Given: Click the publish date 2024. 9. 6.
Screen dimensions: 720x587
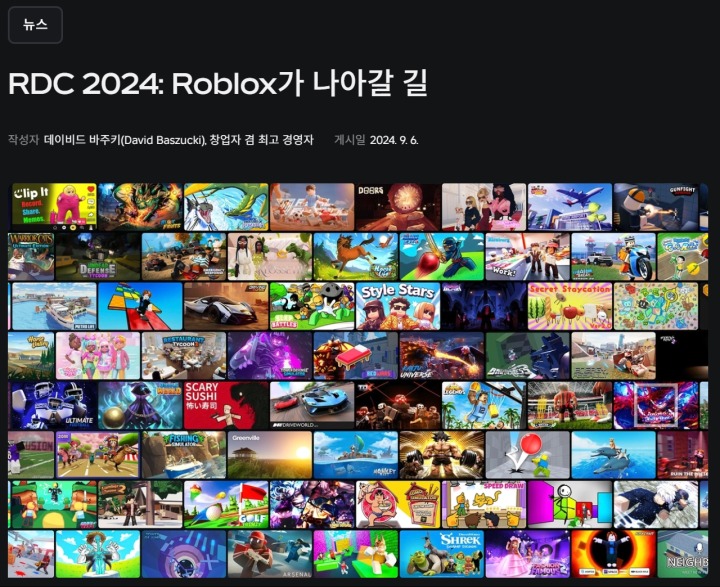Looking at the screenshot, I should point(394,140).
